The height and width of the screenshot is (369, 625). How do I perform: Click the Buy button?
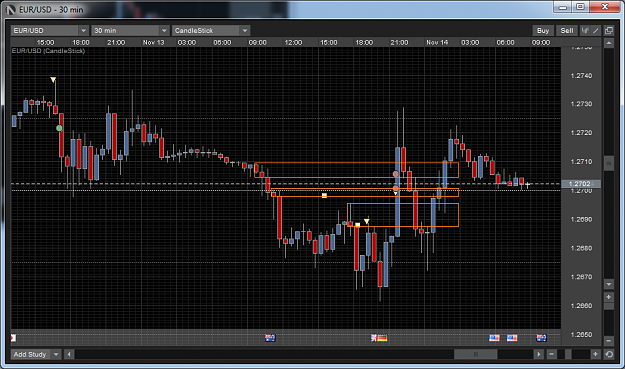coord(542,31)
